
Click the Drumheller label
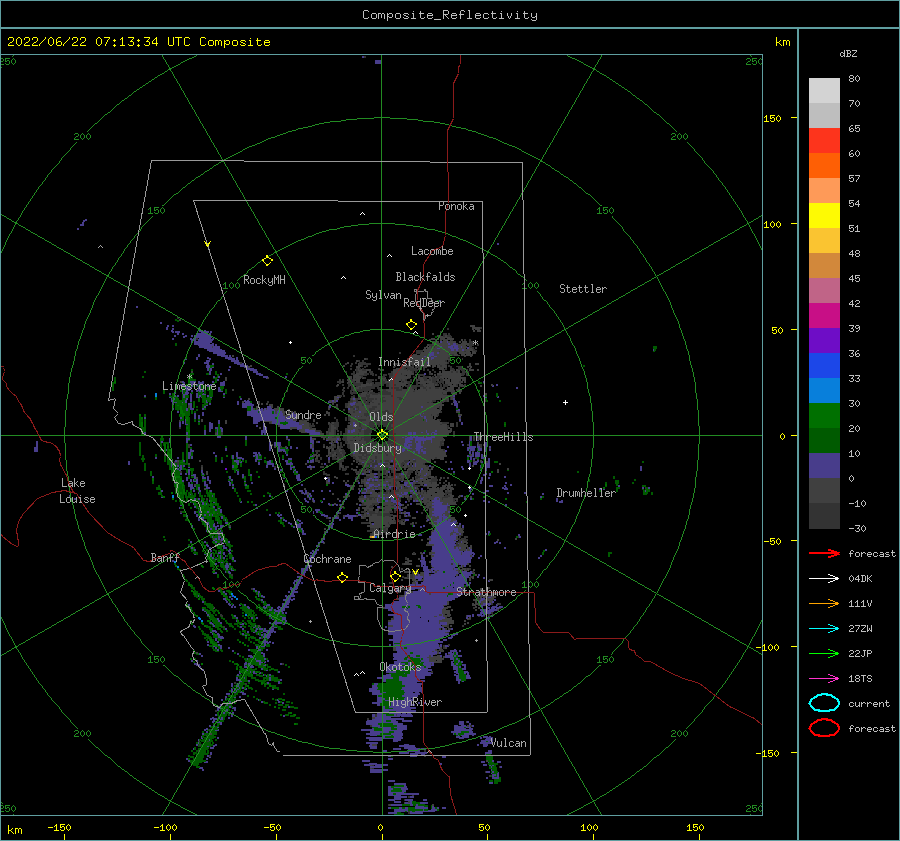click(586, 493)
